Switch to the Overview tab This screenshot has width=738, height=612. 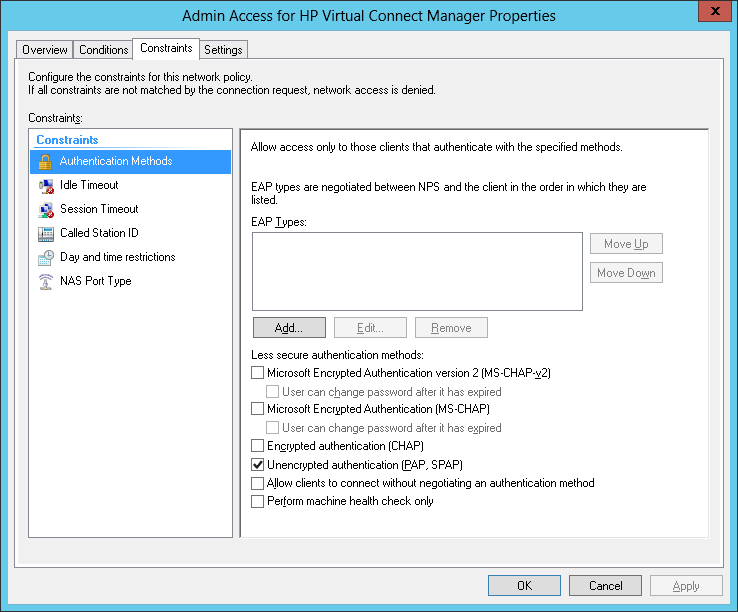45,50
